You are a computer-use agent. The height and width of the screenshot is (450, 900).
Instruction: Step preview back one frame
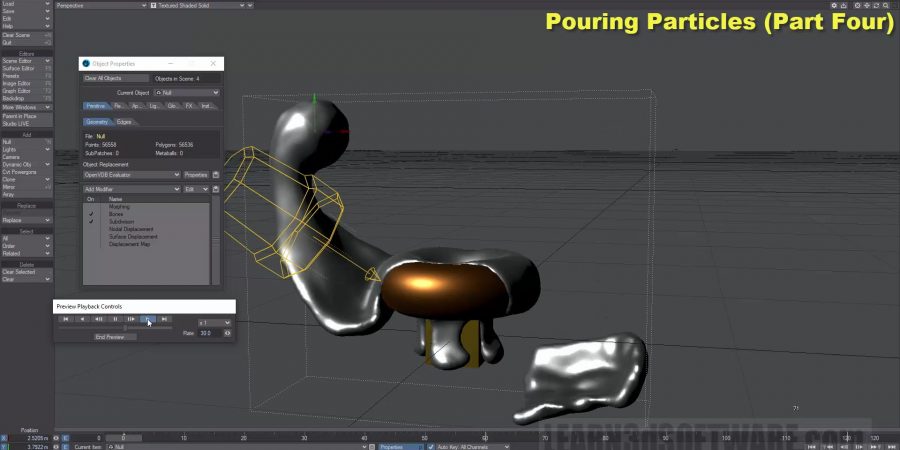98,319
